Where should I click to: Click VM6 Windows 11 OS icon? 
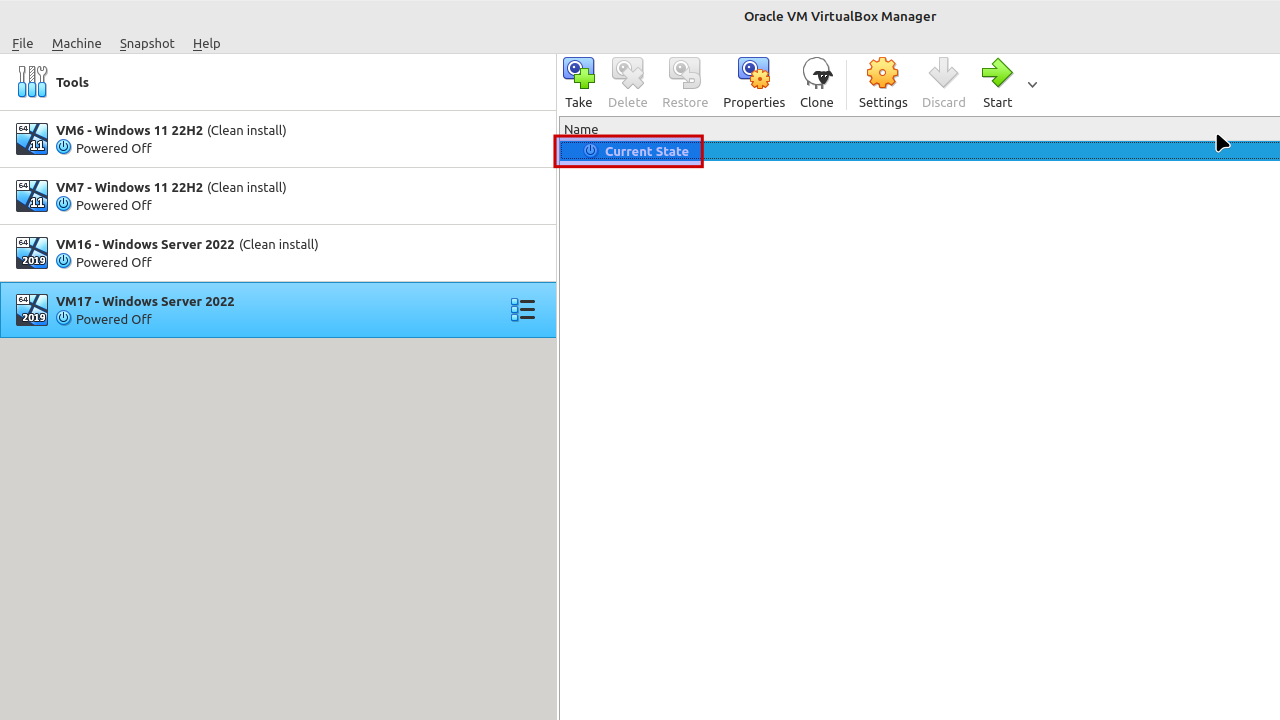(32, 139)
